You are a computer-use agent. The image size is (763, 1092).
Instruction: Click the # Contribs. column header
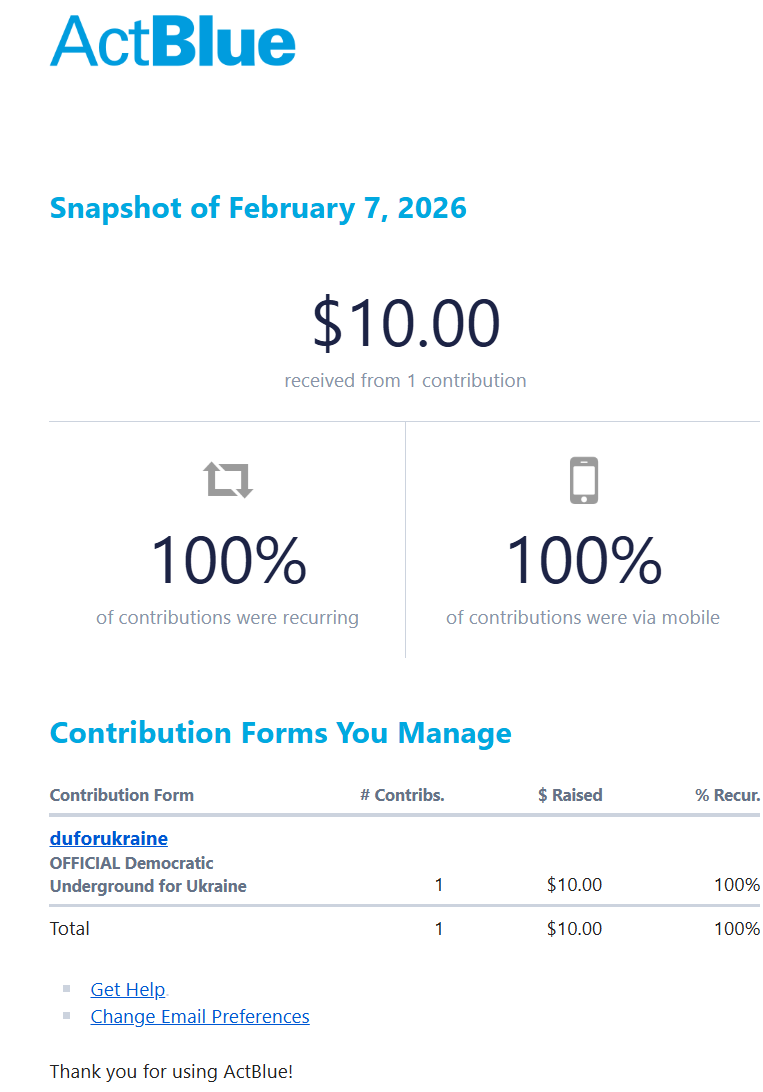click(x=402, y=795)
